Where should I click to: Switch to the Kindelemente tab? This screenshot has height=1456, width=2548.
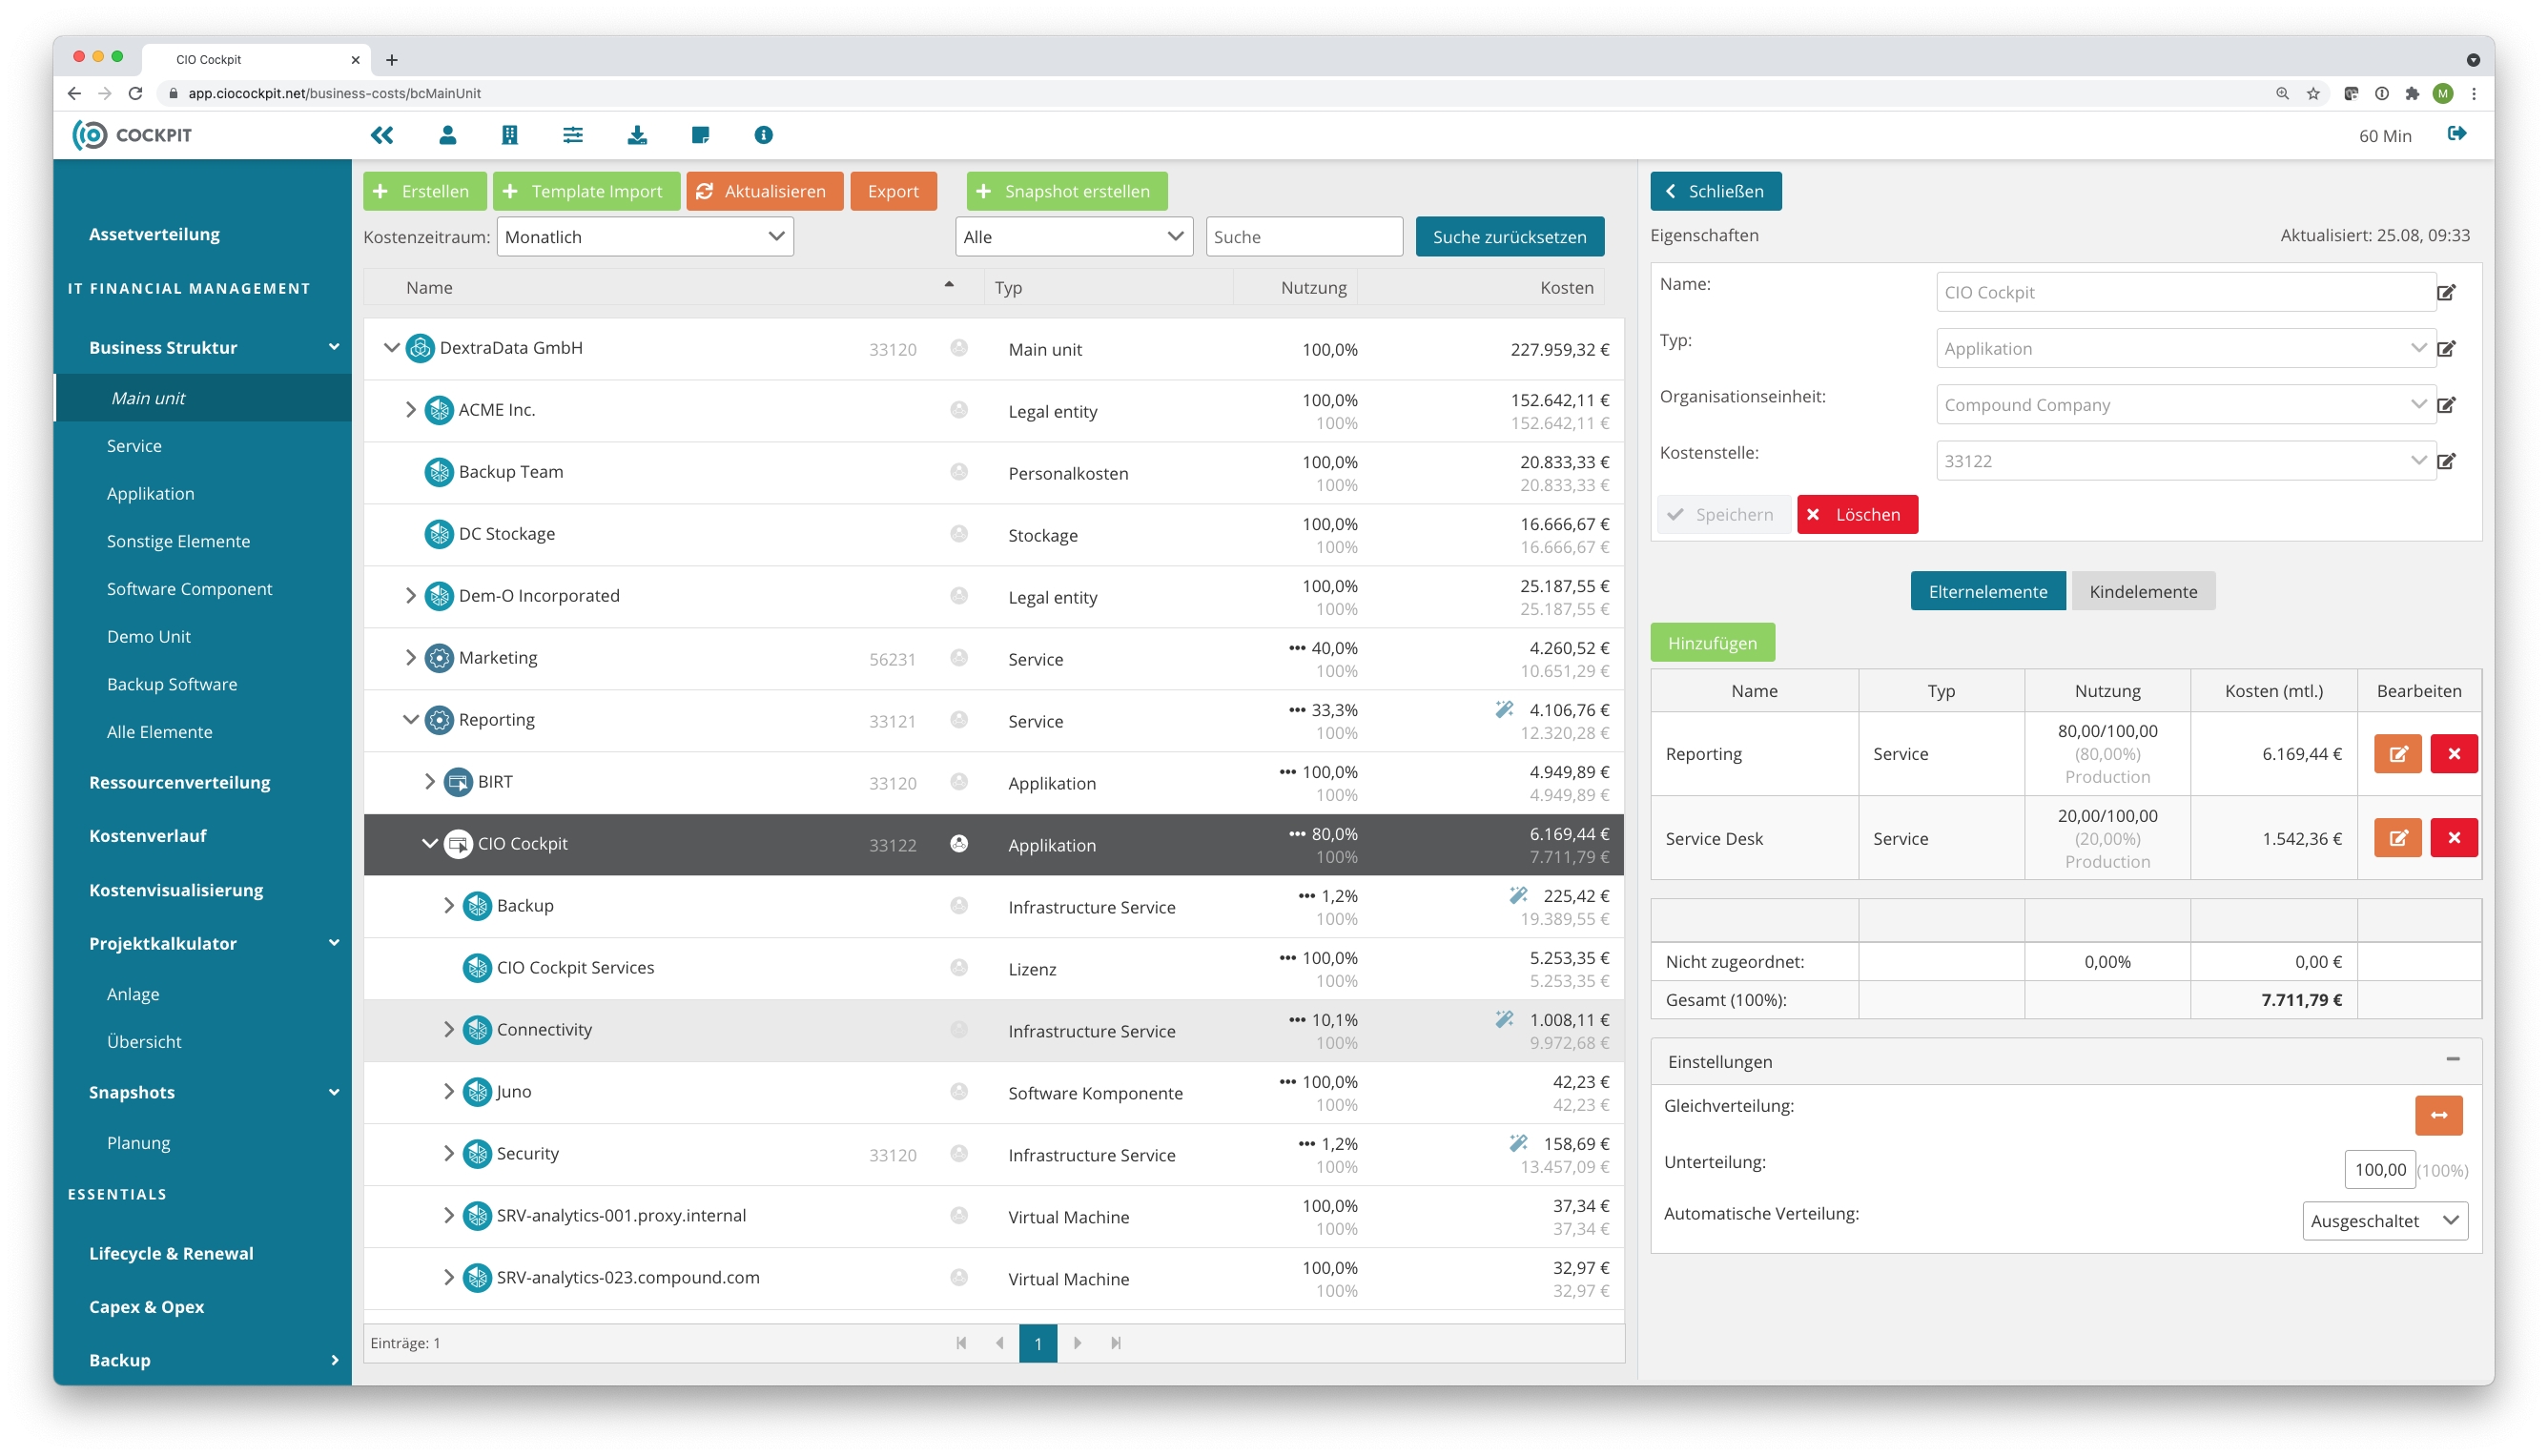click(2142, 592)
